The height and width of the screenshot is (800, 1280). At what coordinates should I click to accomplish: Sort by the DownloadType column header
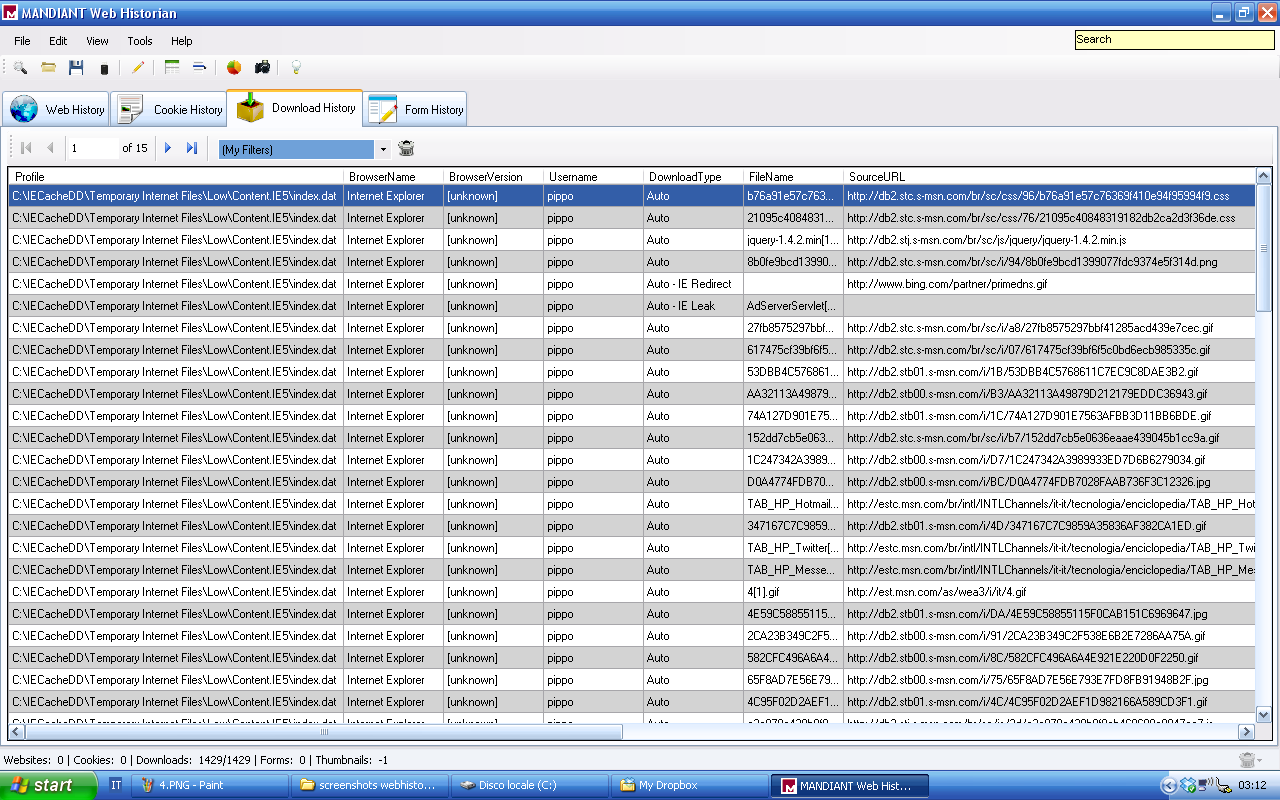pyautogui.click(x=693, y=177)
